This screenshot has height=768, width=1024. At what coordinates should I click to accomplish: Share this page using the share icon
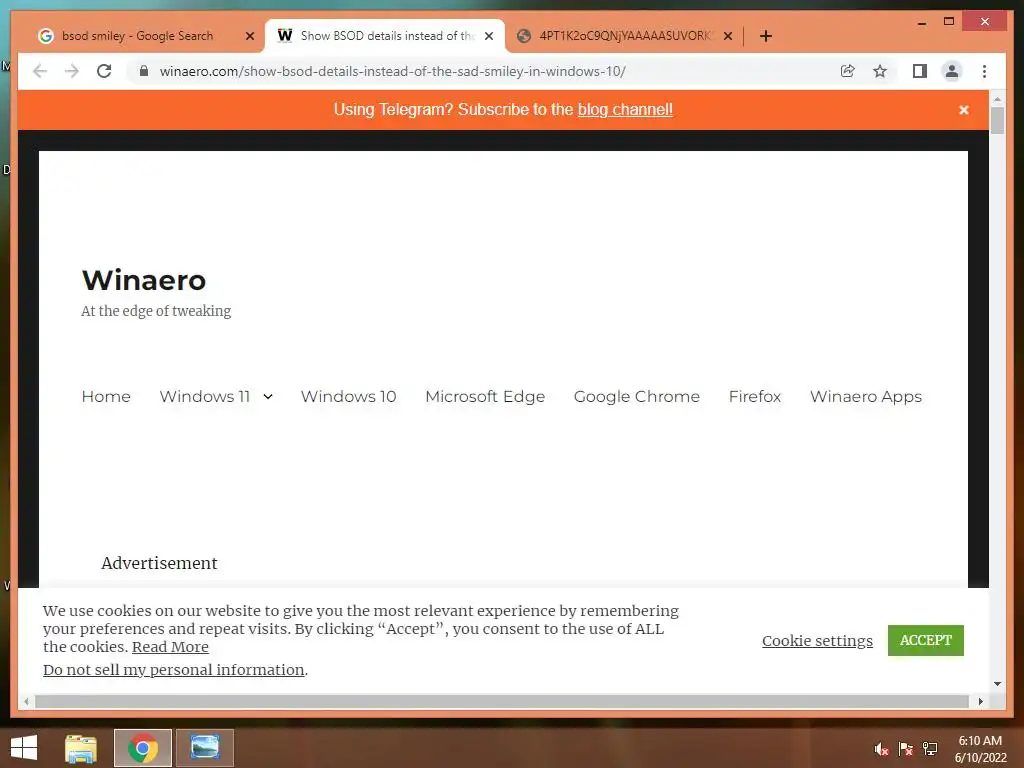pyautogui.click(x=848, y=71)
